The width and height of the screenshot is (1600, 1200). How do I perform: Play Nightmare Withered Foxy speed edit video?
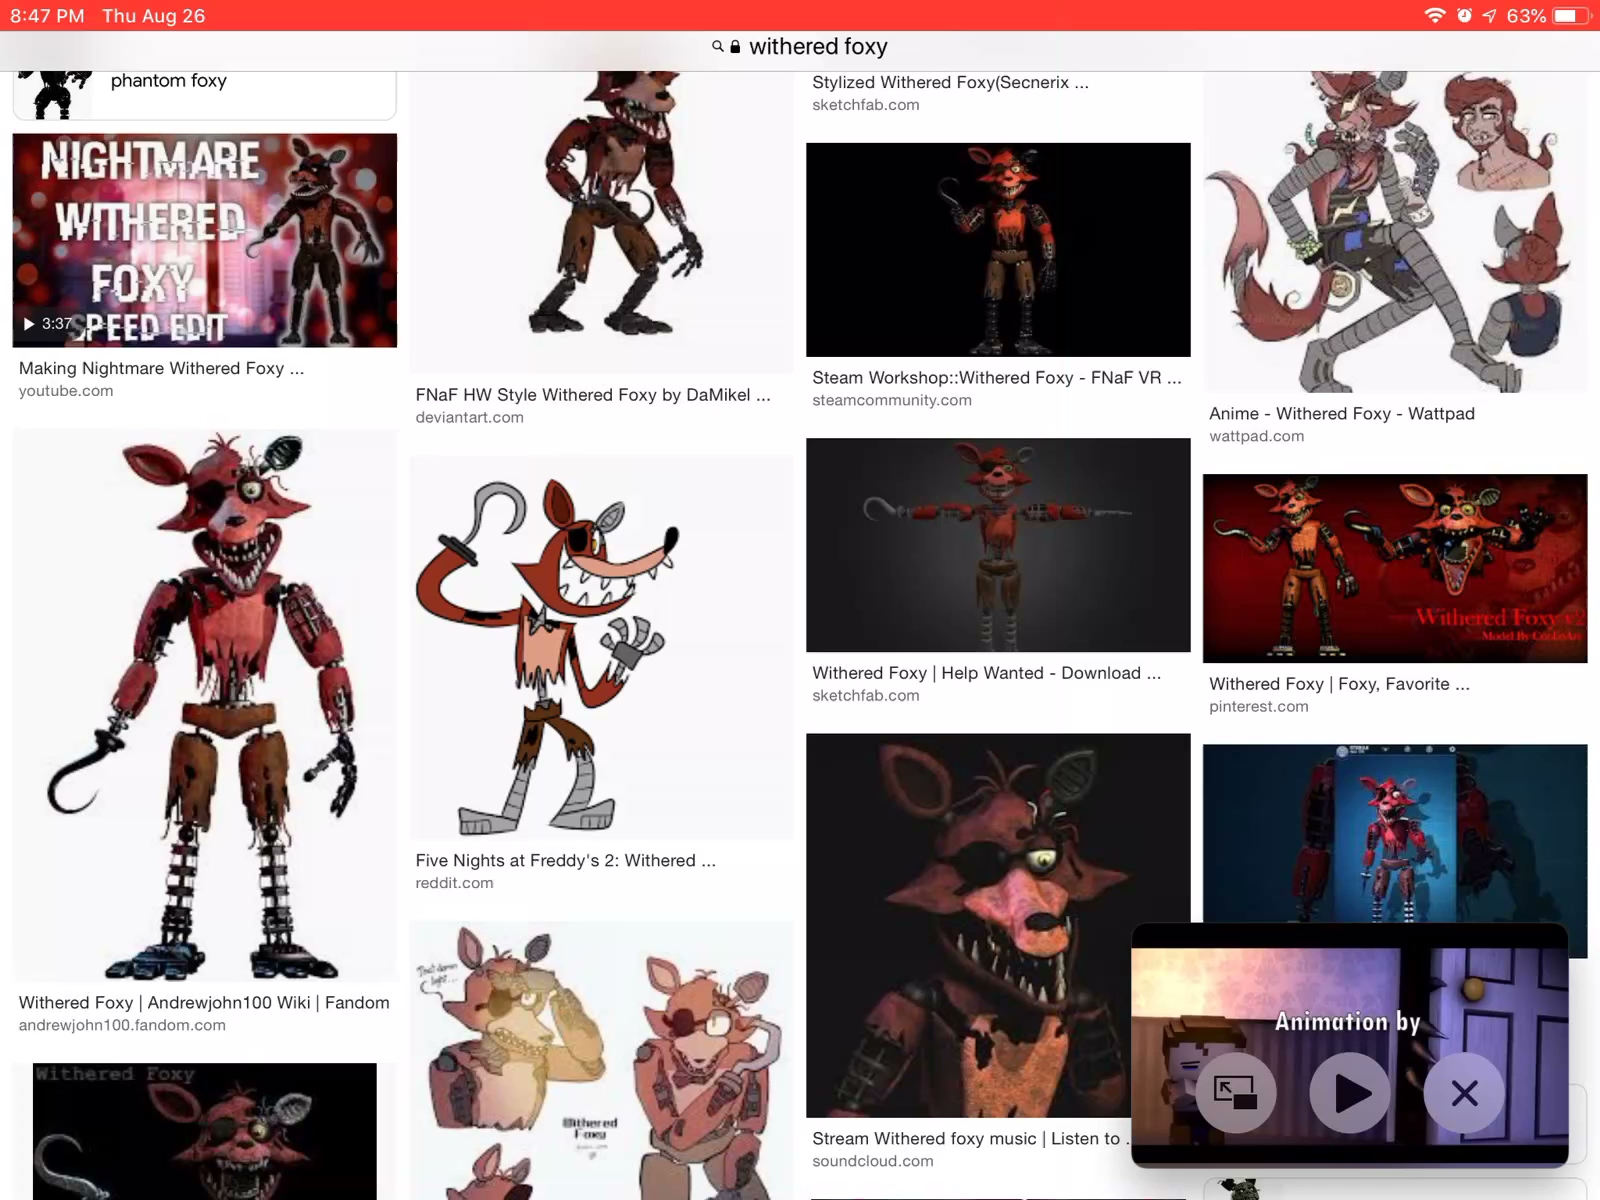204,241
